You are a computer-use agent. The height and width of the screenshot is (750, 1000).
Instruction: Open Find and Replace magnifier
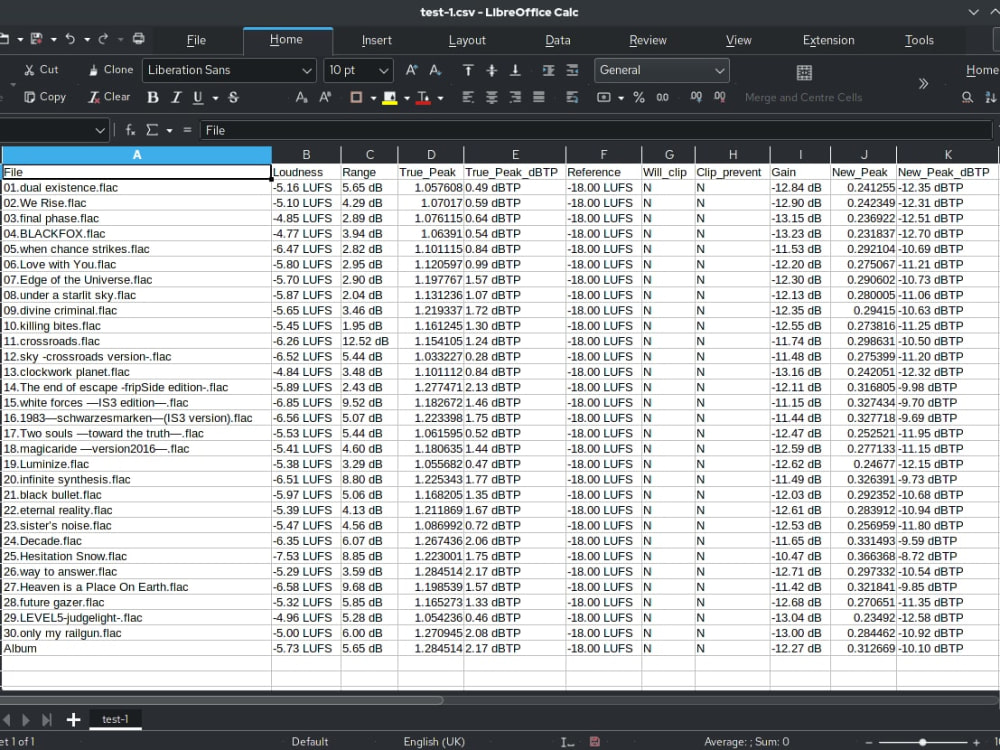(967, 98)
